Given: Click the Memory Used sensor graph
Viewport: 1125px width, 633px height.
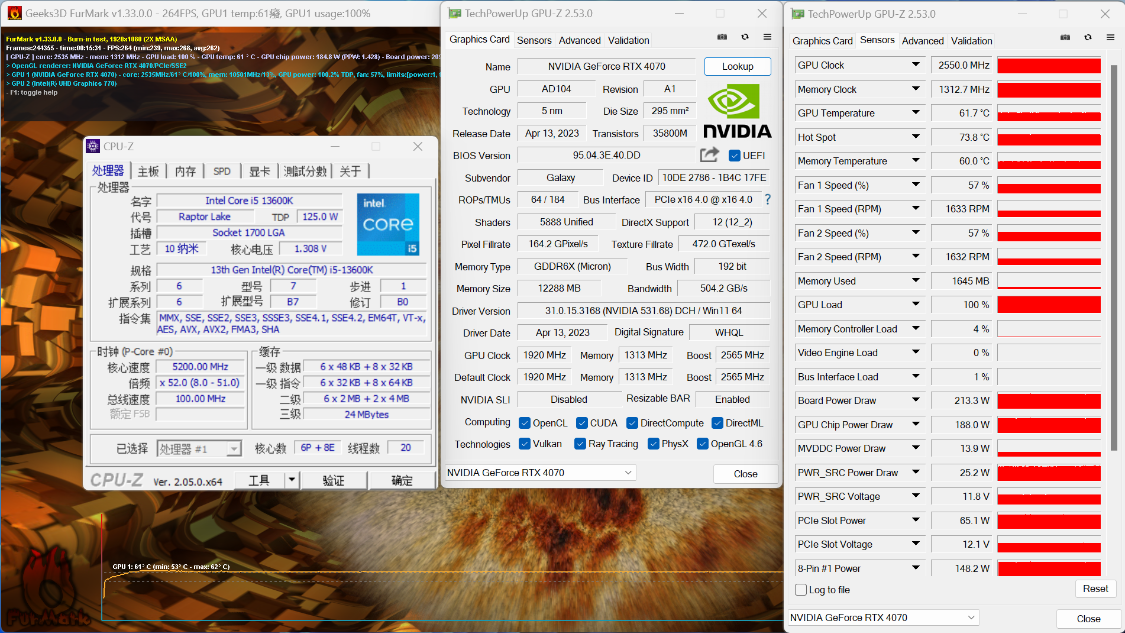Looking at the screenshot, I should click(1049, 281).
